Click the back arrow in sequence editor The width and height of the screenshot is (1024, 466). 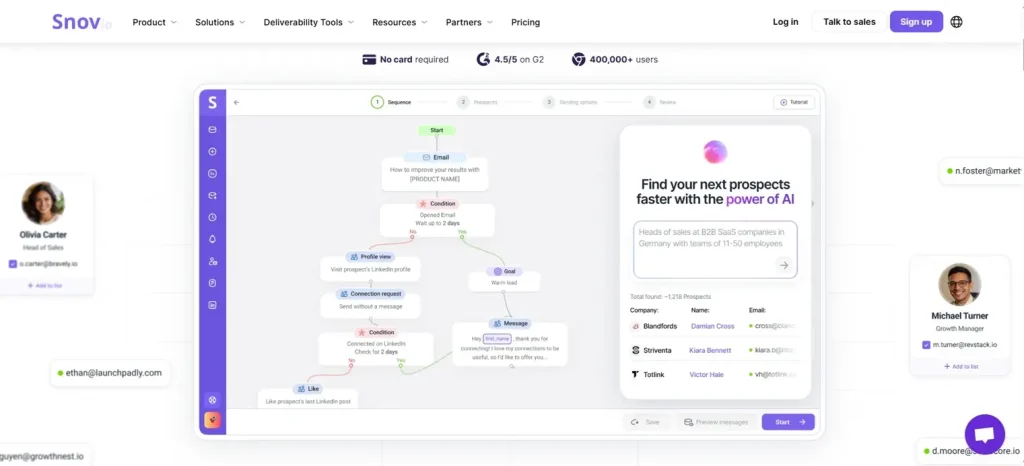[x=236, y=102]
